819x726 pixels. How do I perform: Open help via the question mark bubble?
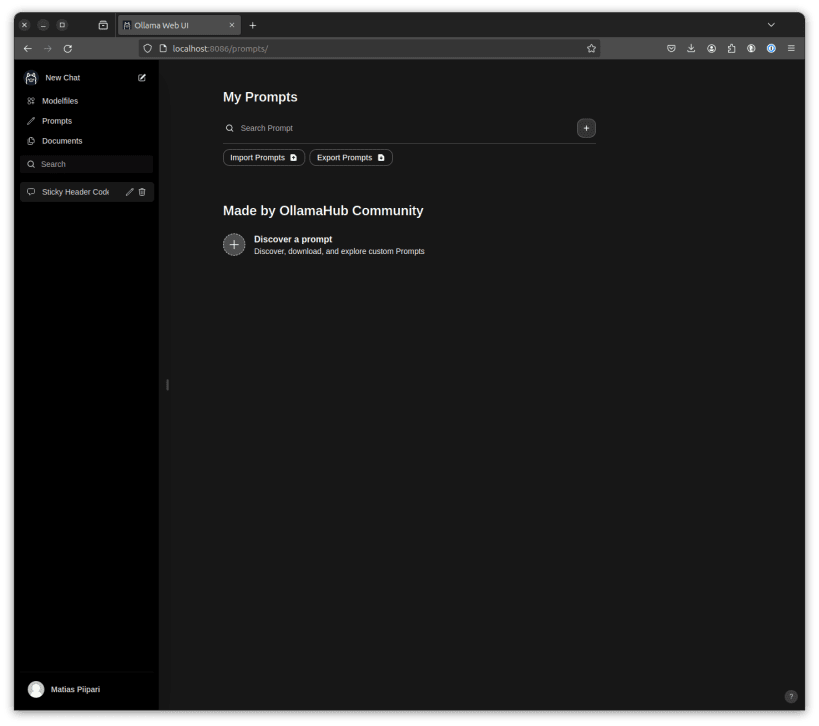(790, 696)
